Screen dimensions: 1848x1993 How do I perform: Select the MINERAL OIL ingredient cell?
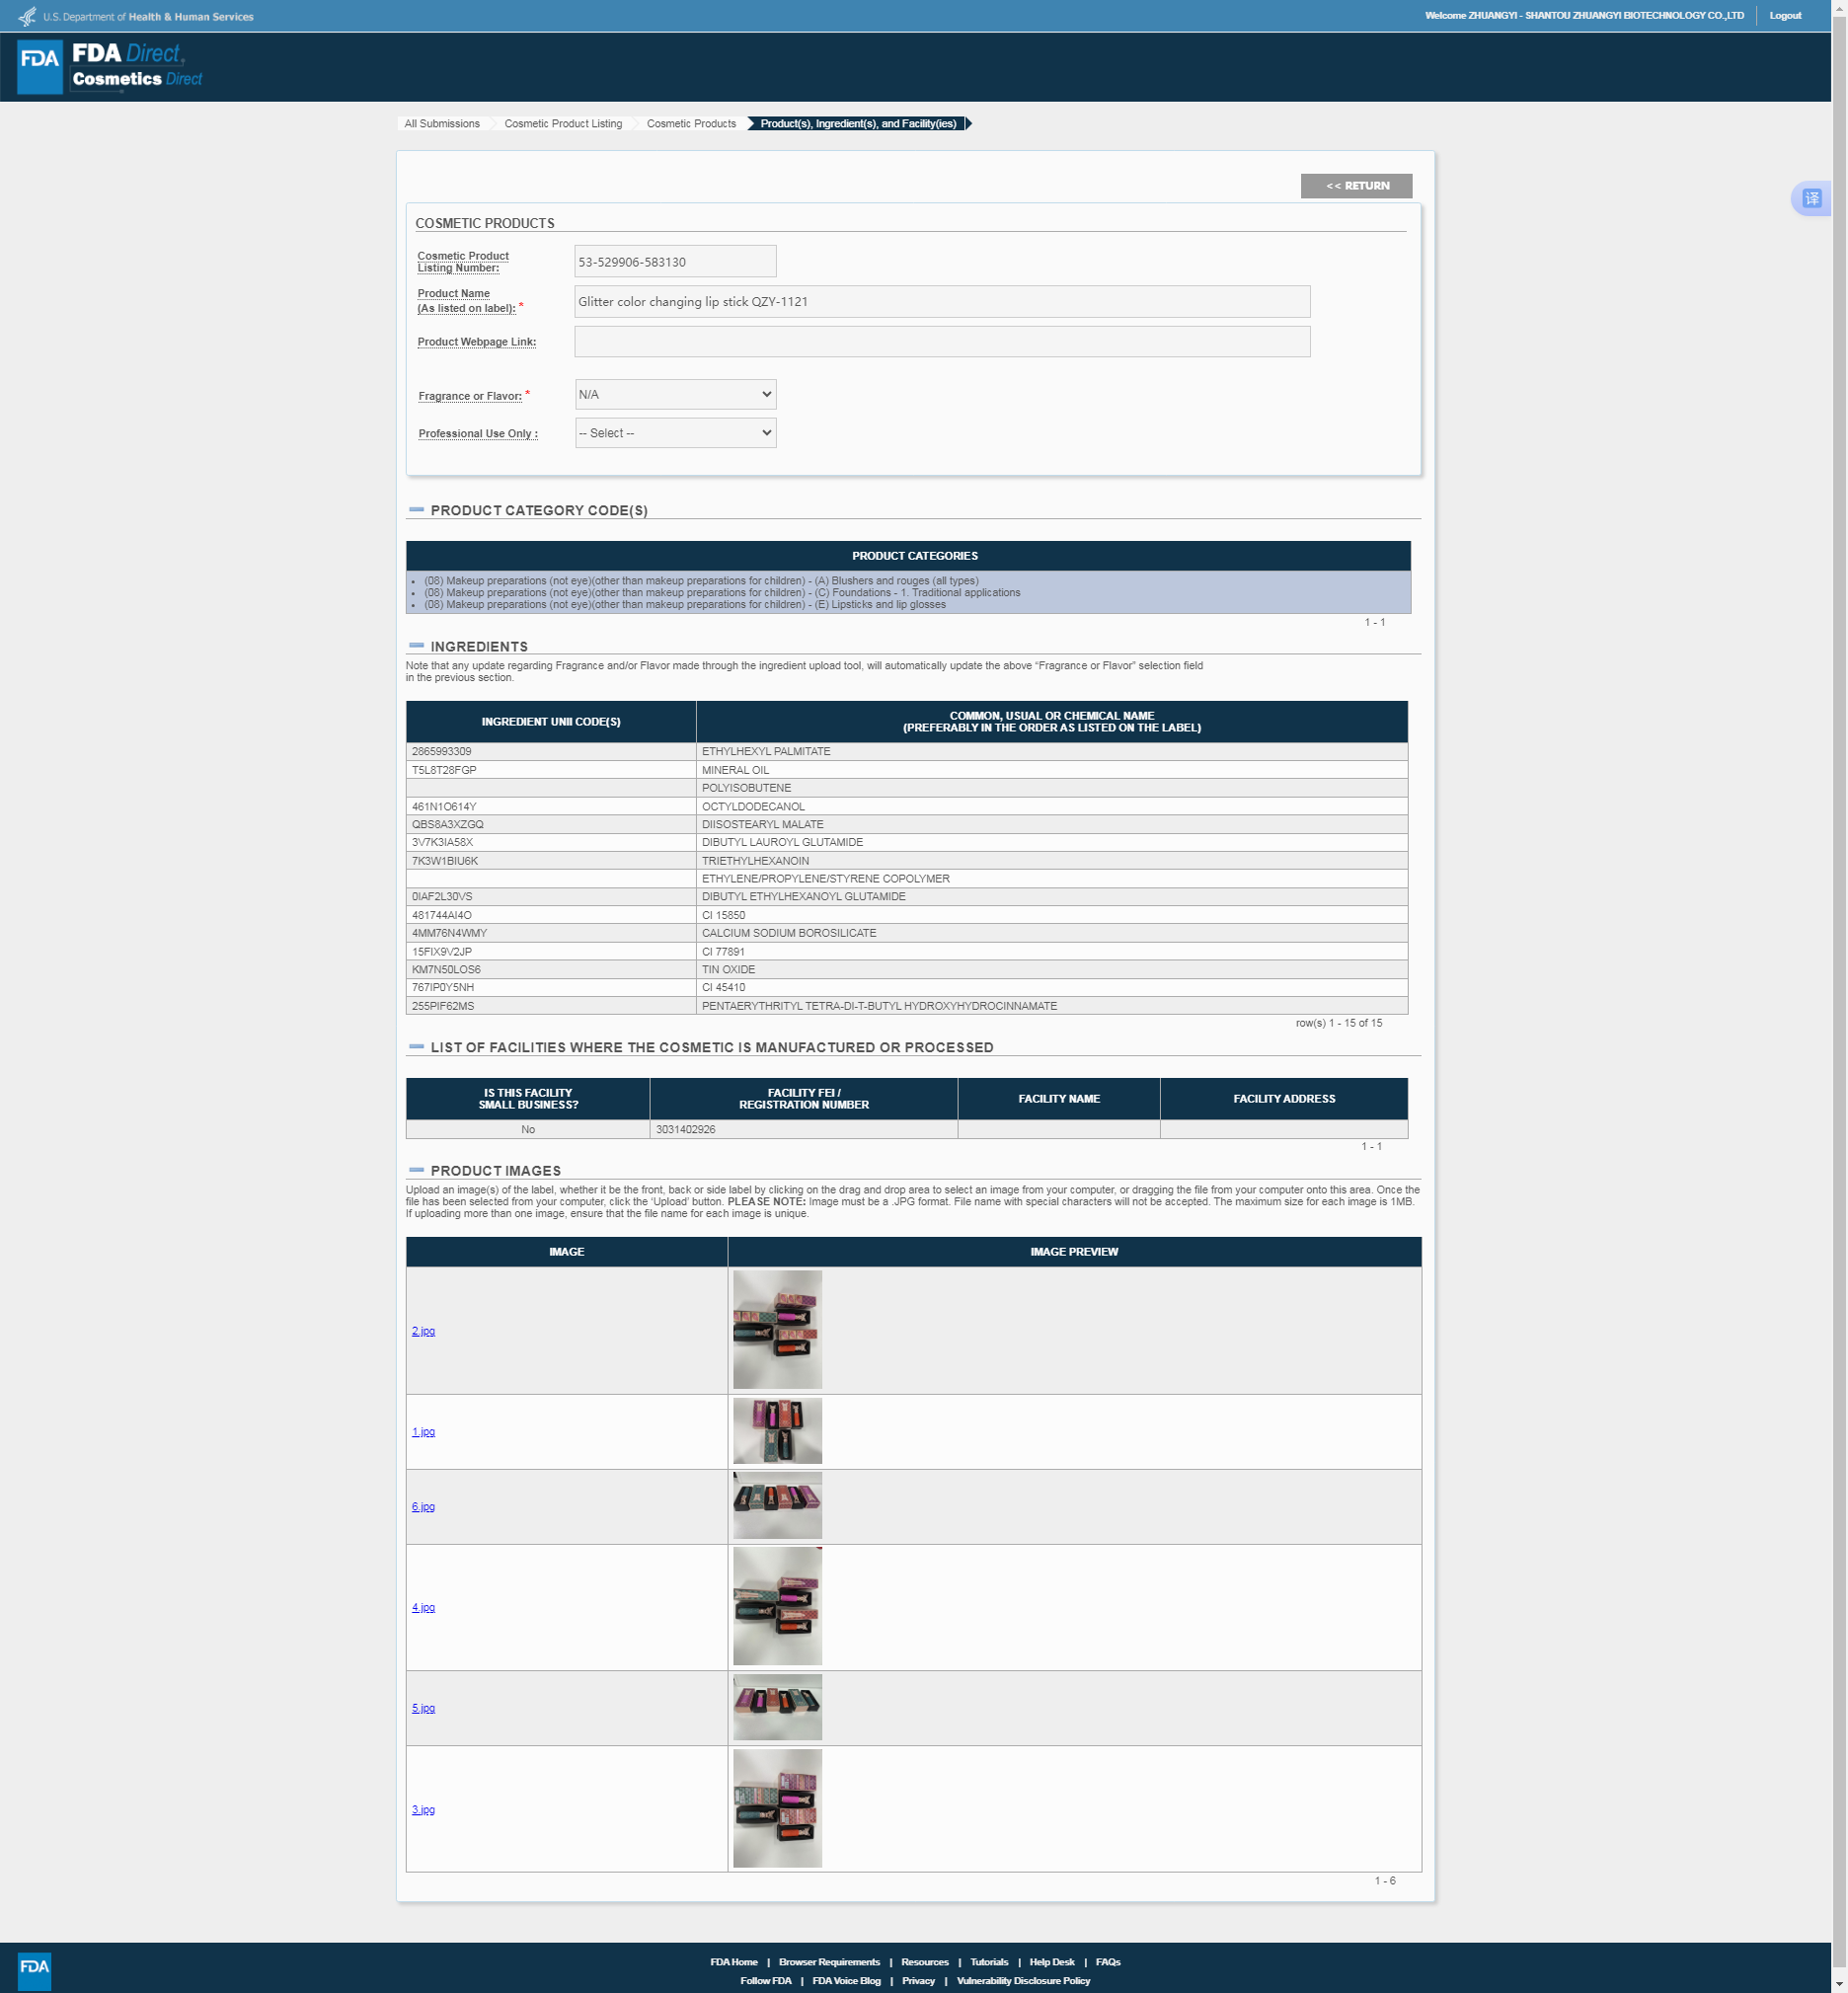tap(1052, 770)
